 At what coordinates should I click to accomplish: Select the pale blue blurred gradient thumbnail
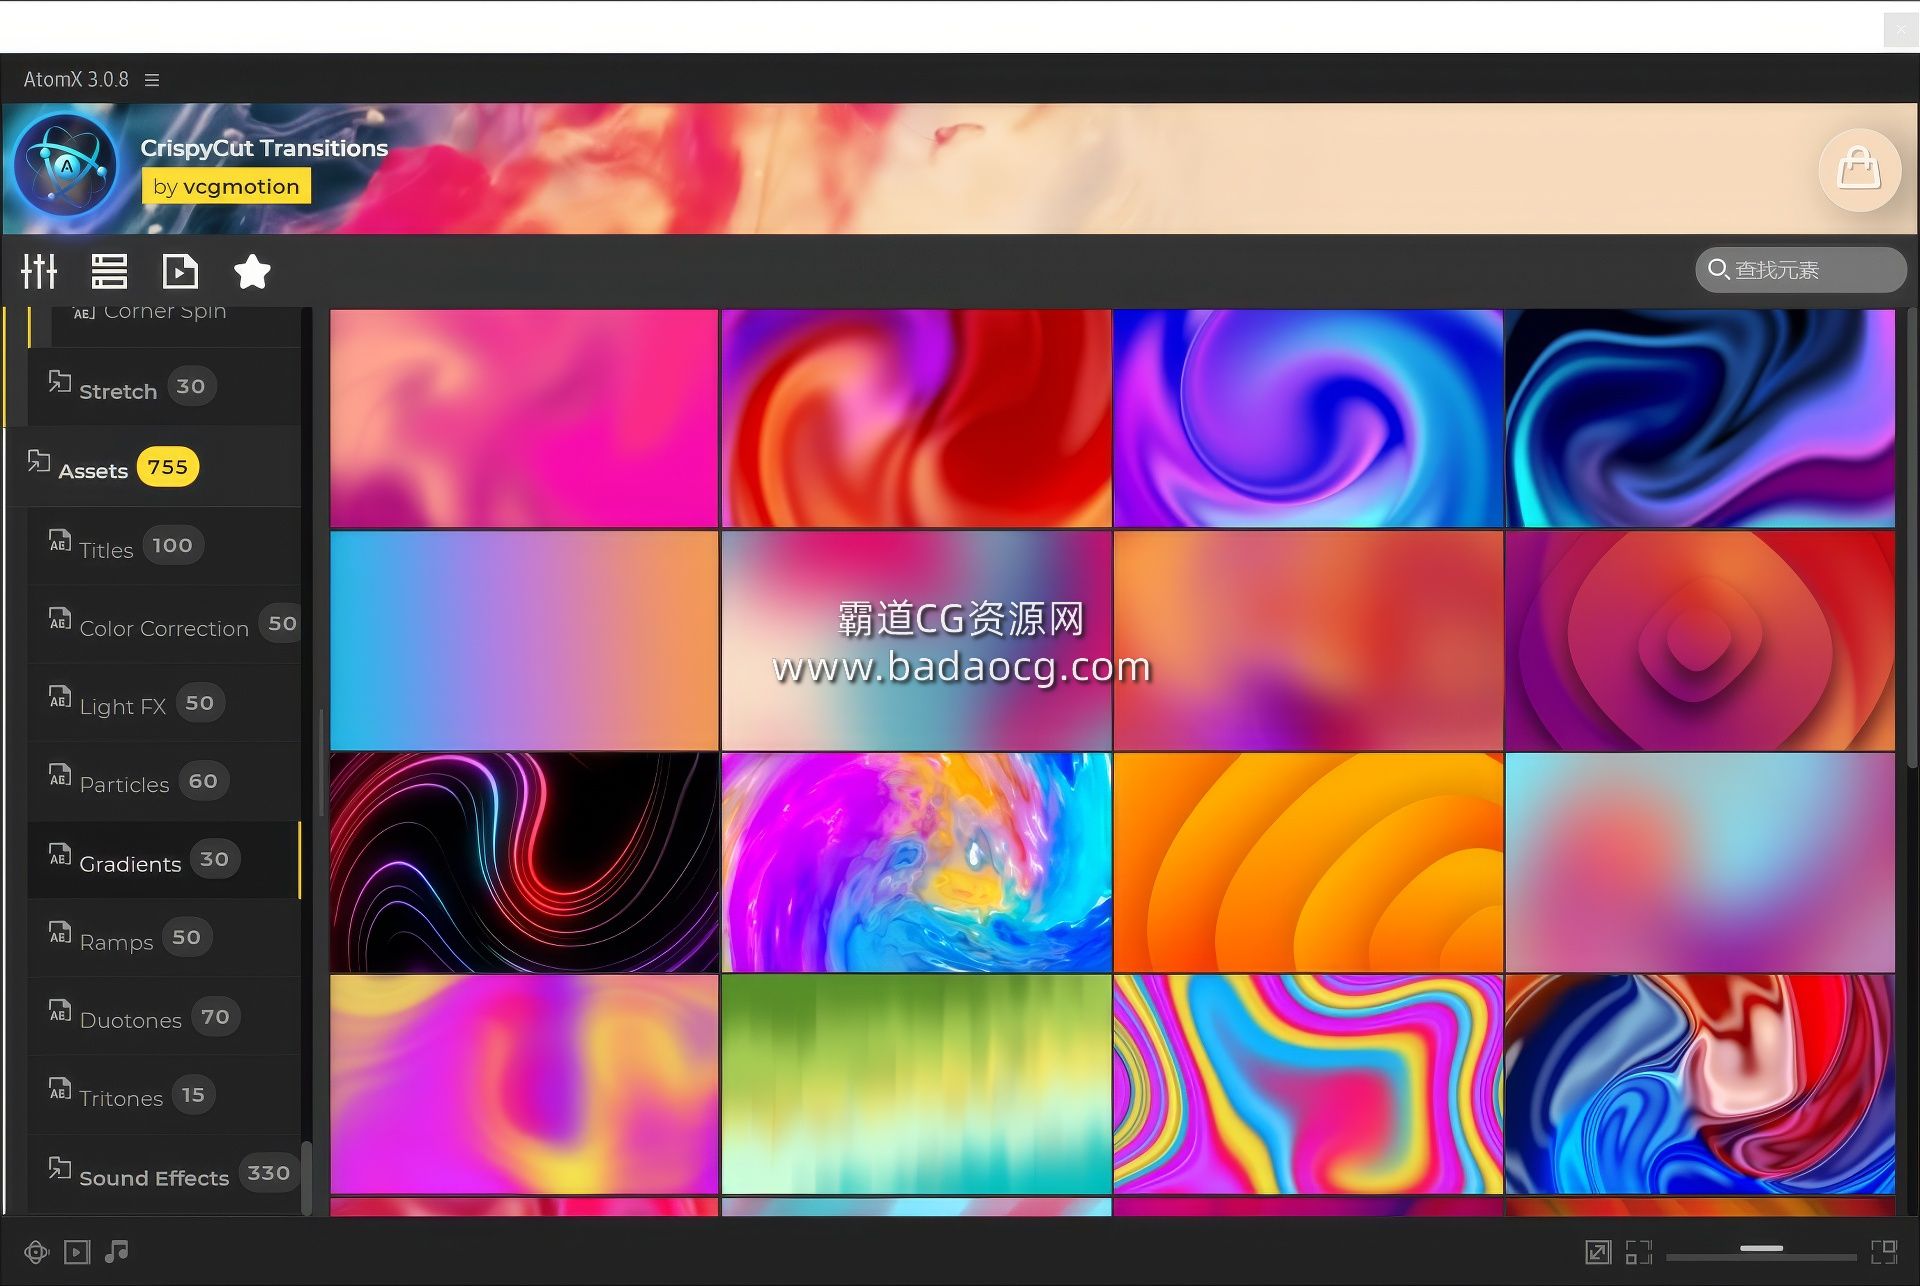pyautogui.click(x=1700, y=862)
